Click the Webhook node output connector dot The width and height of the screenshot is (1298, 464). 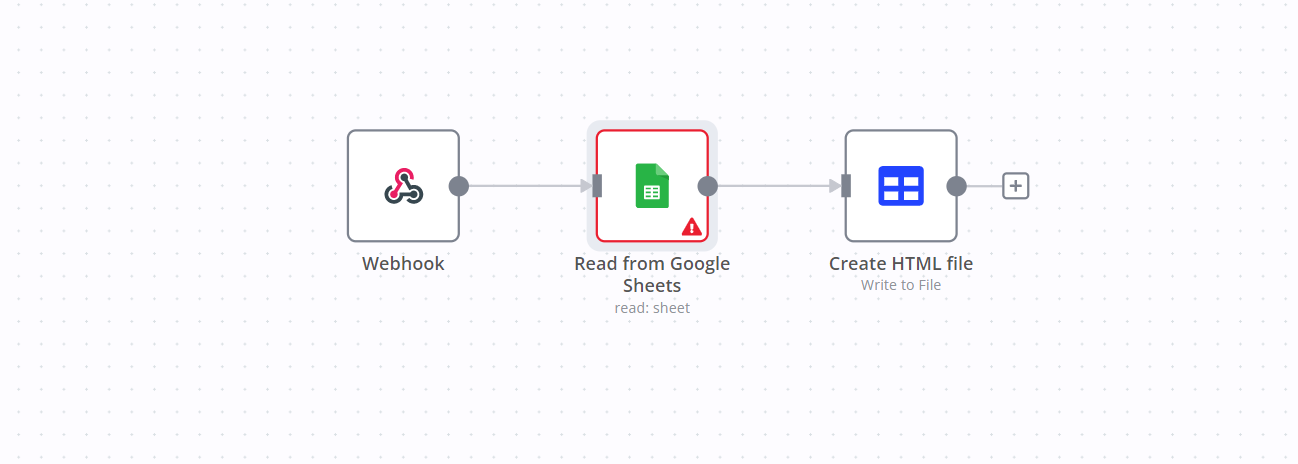point(459,186)
